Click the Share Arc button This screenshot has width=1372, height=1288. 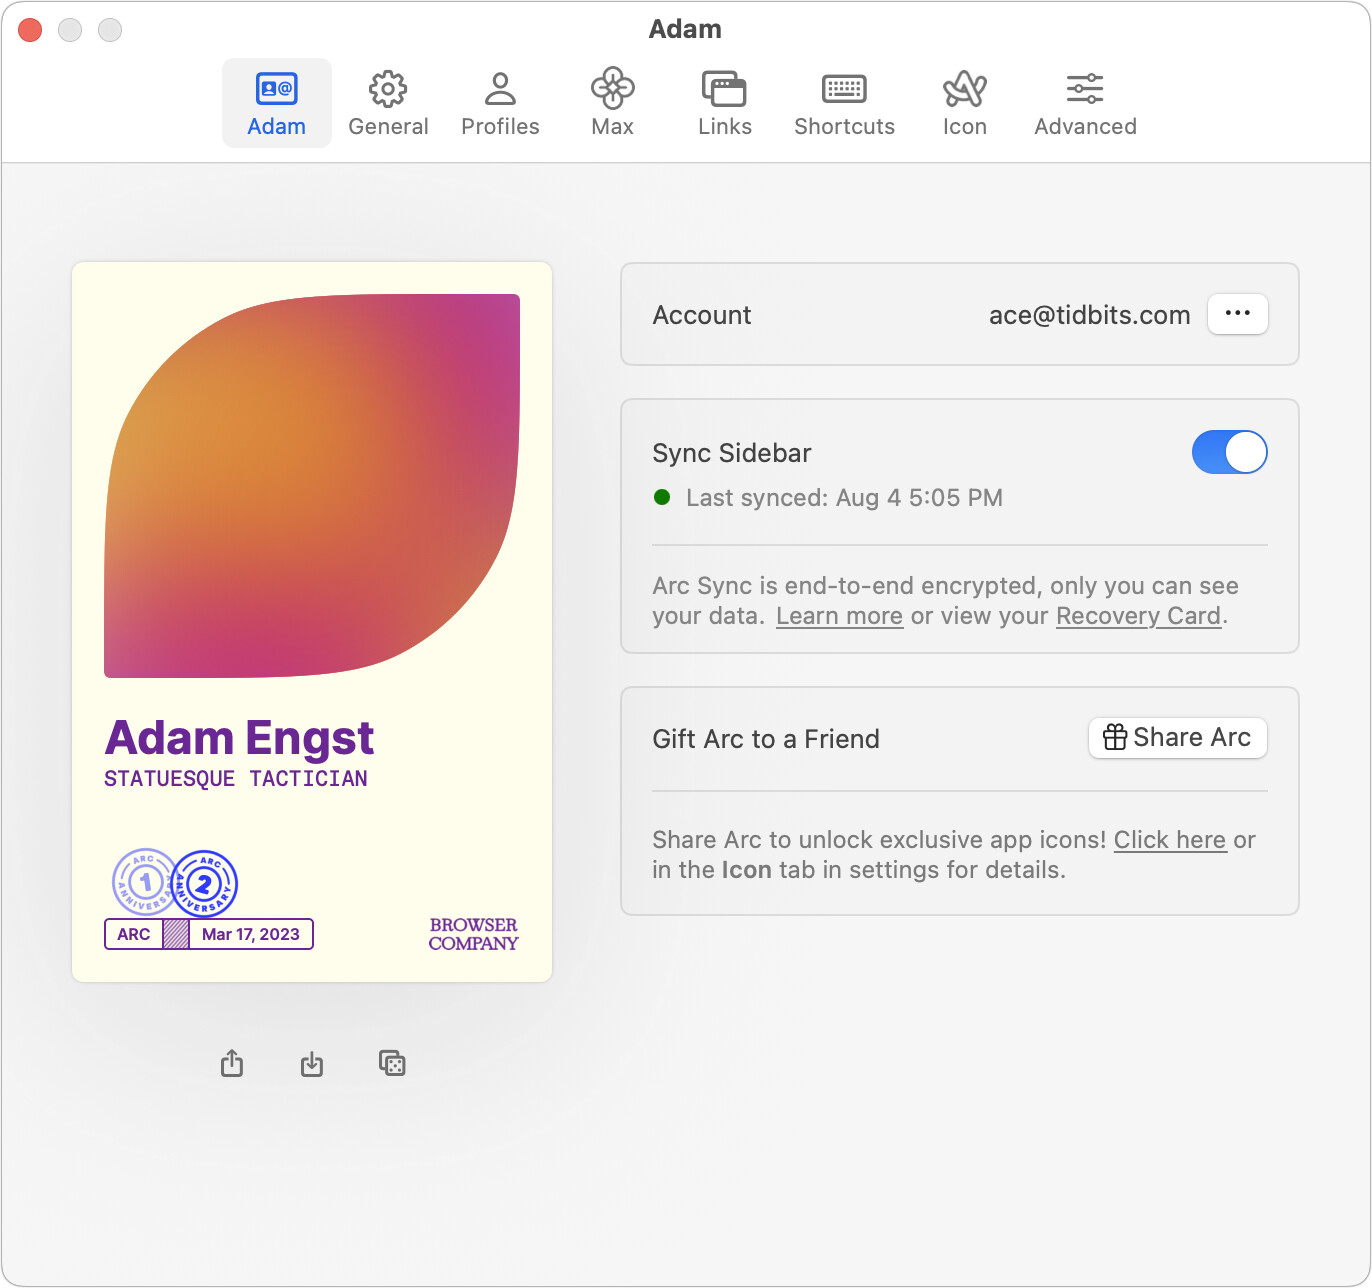1177,738
